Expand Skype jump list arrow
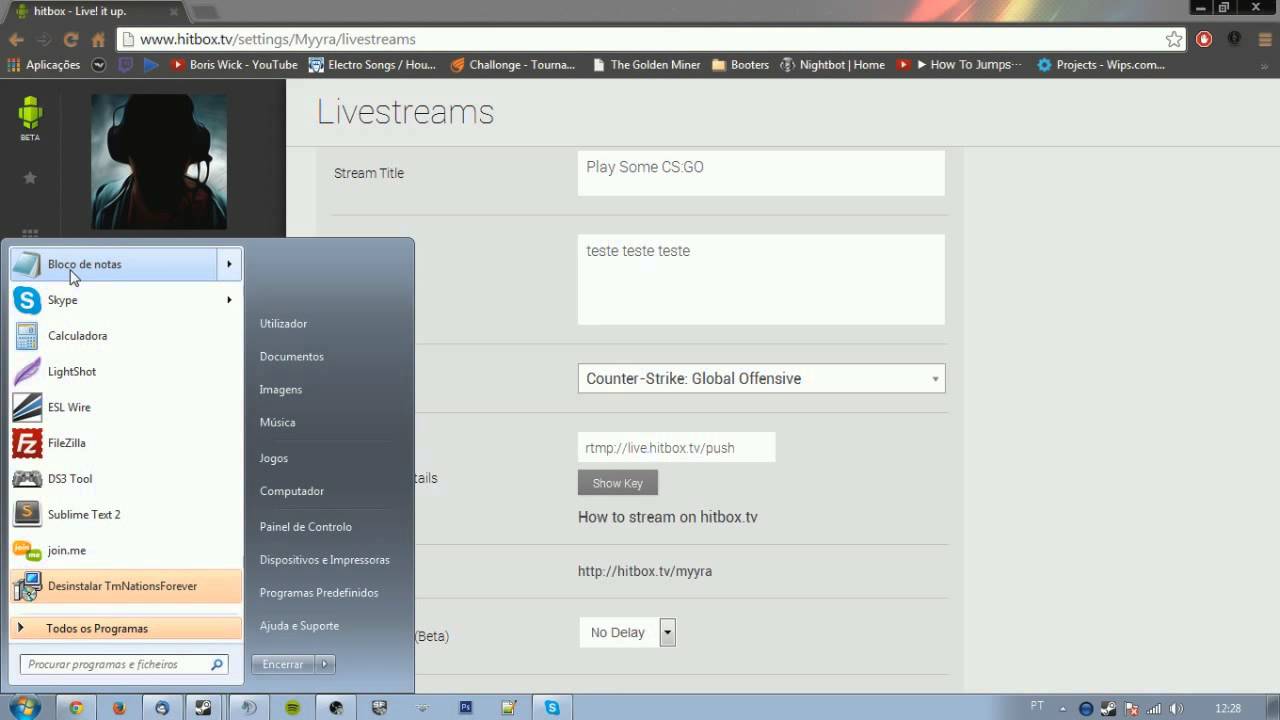The width and height of the screenshot is (1280, 720). pyautogui.click(x=229, y=300)
